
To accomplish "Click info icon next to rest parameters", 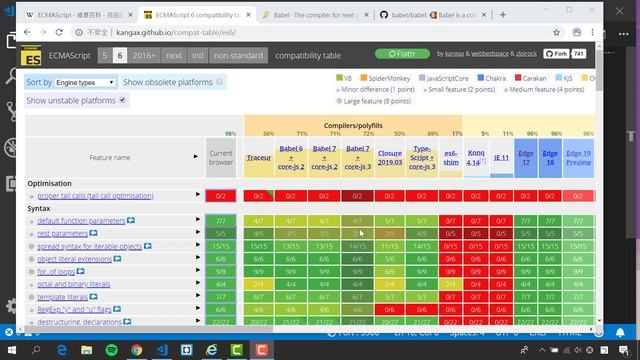I will pyautogui.click(x=93, y=233).
